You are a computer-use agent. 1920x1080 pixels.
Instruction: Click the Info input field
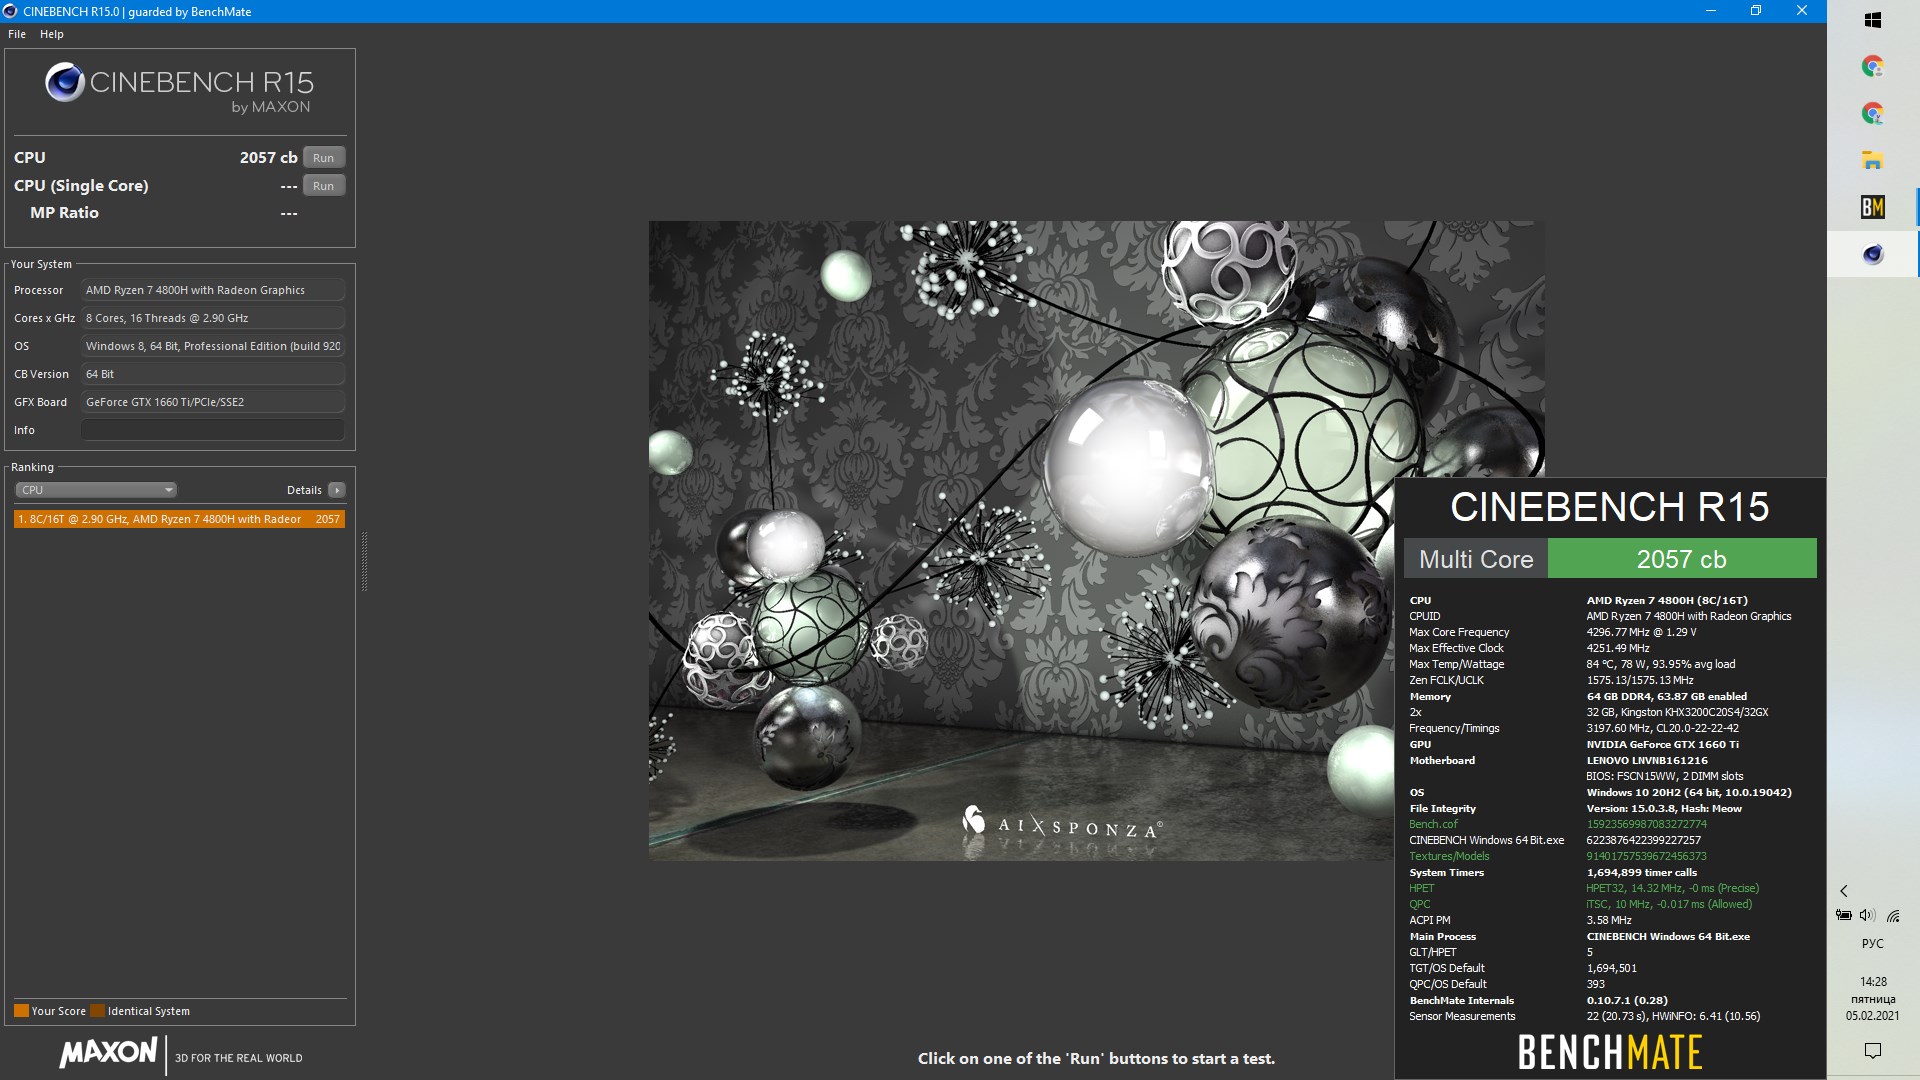pyautogui.click(x=213, y=430)
